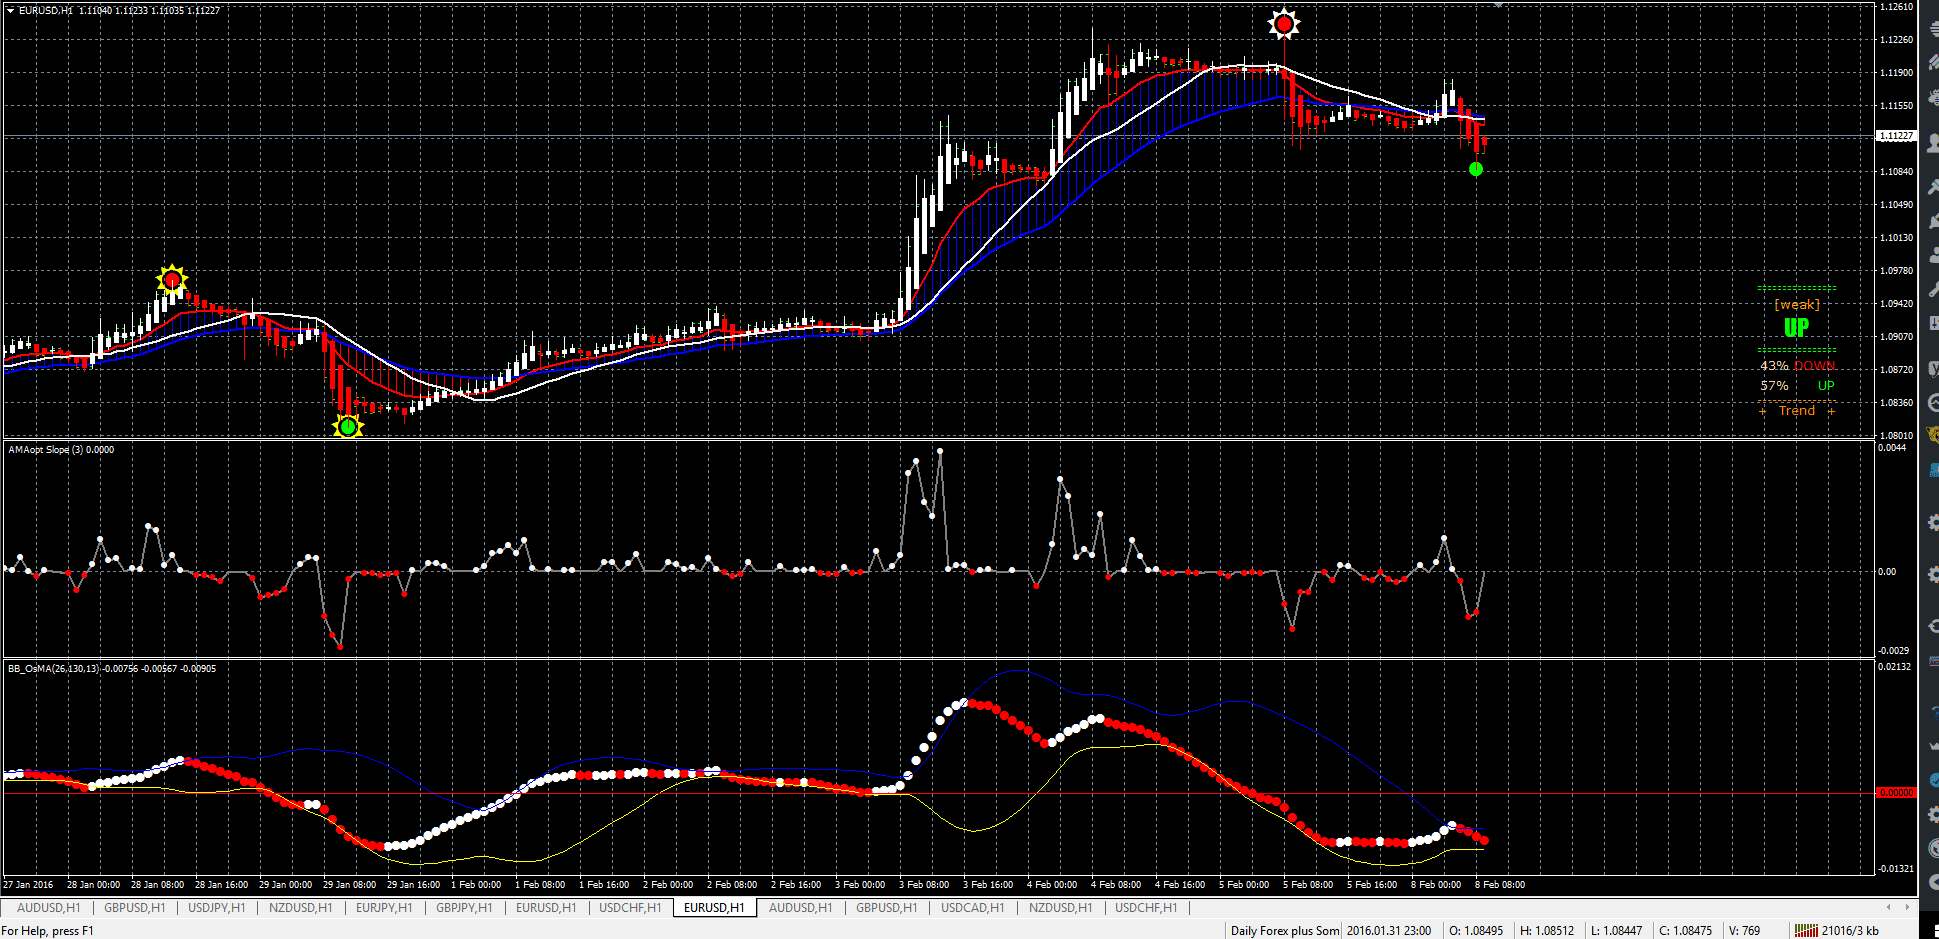
Task: Click the '4 Feb 08:00' time axis label
Action: pos(1116,885)
